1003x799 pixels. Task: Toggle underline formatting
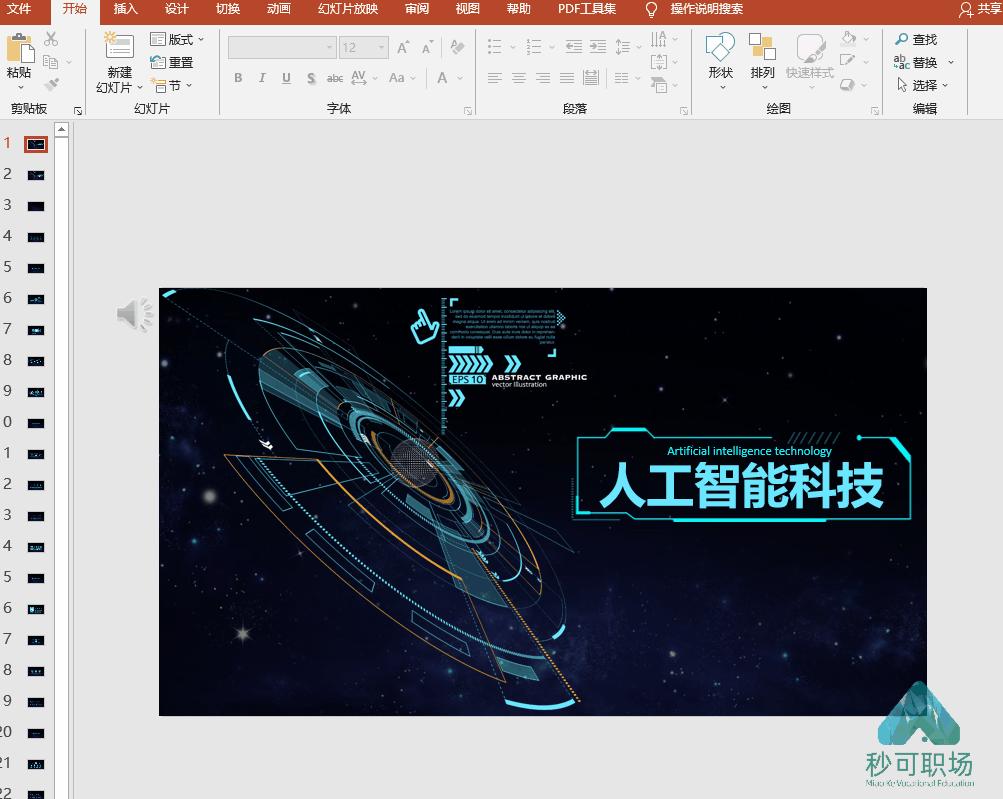286,77
